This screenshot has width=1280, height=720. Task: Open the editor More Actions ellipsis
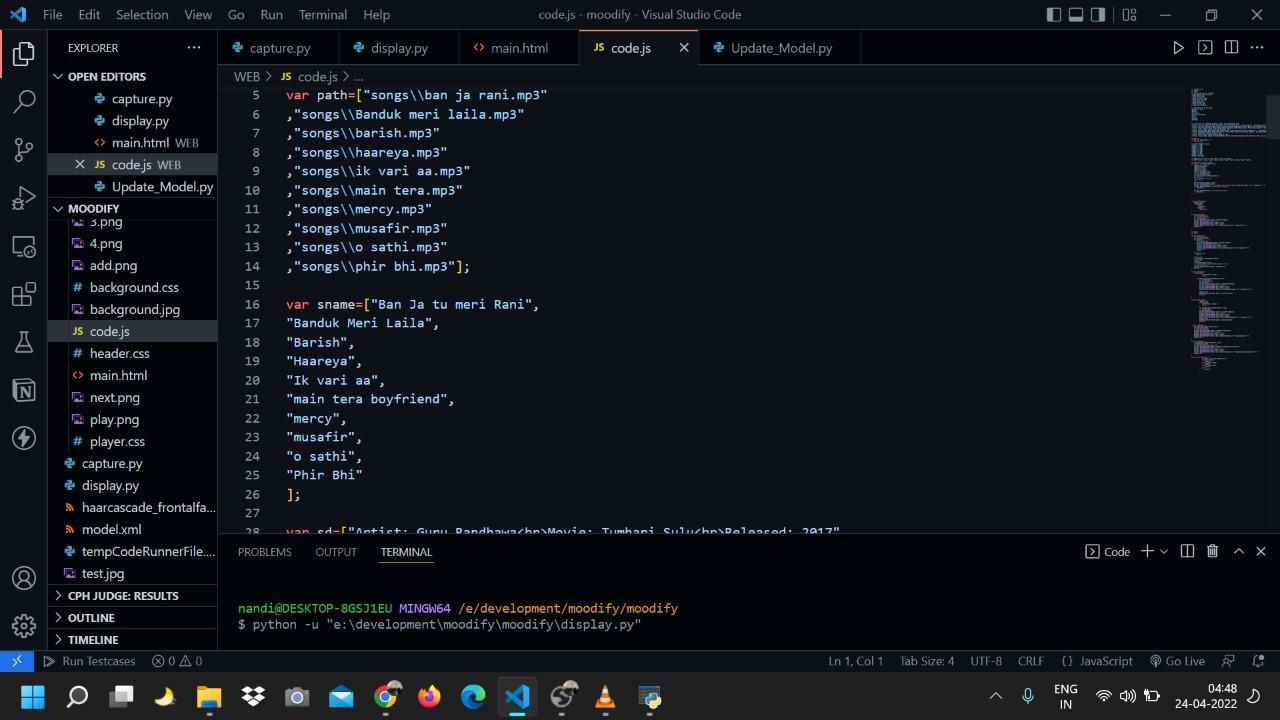[1257, 47]
